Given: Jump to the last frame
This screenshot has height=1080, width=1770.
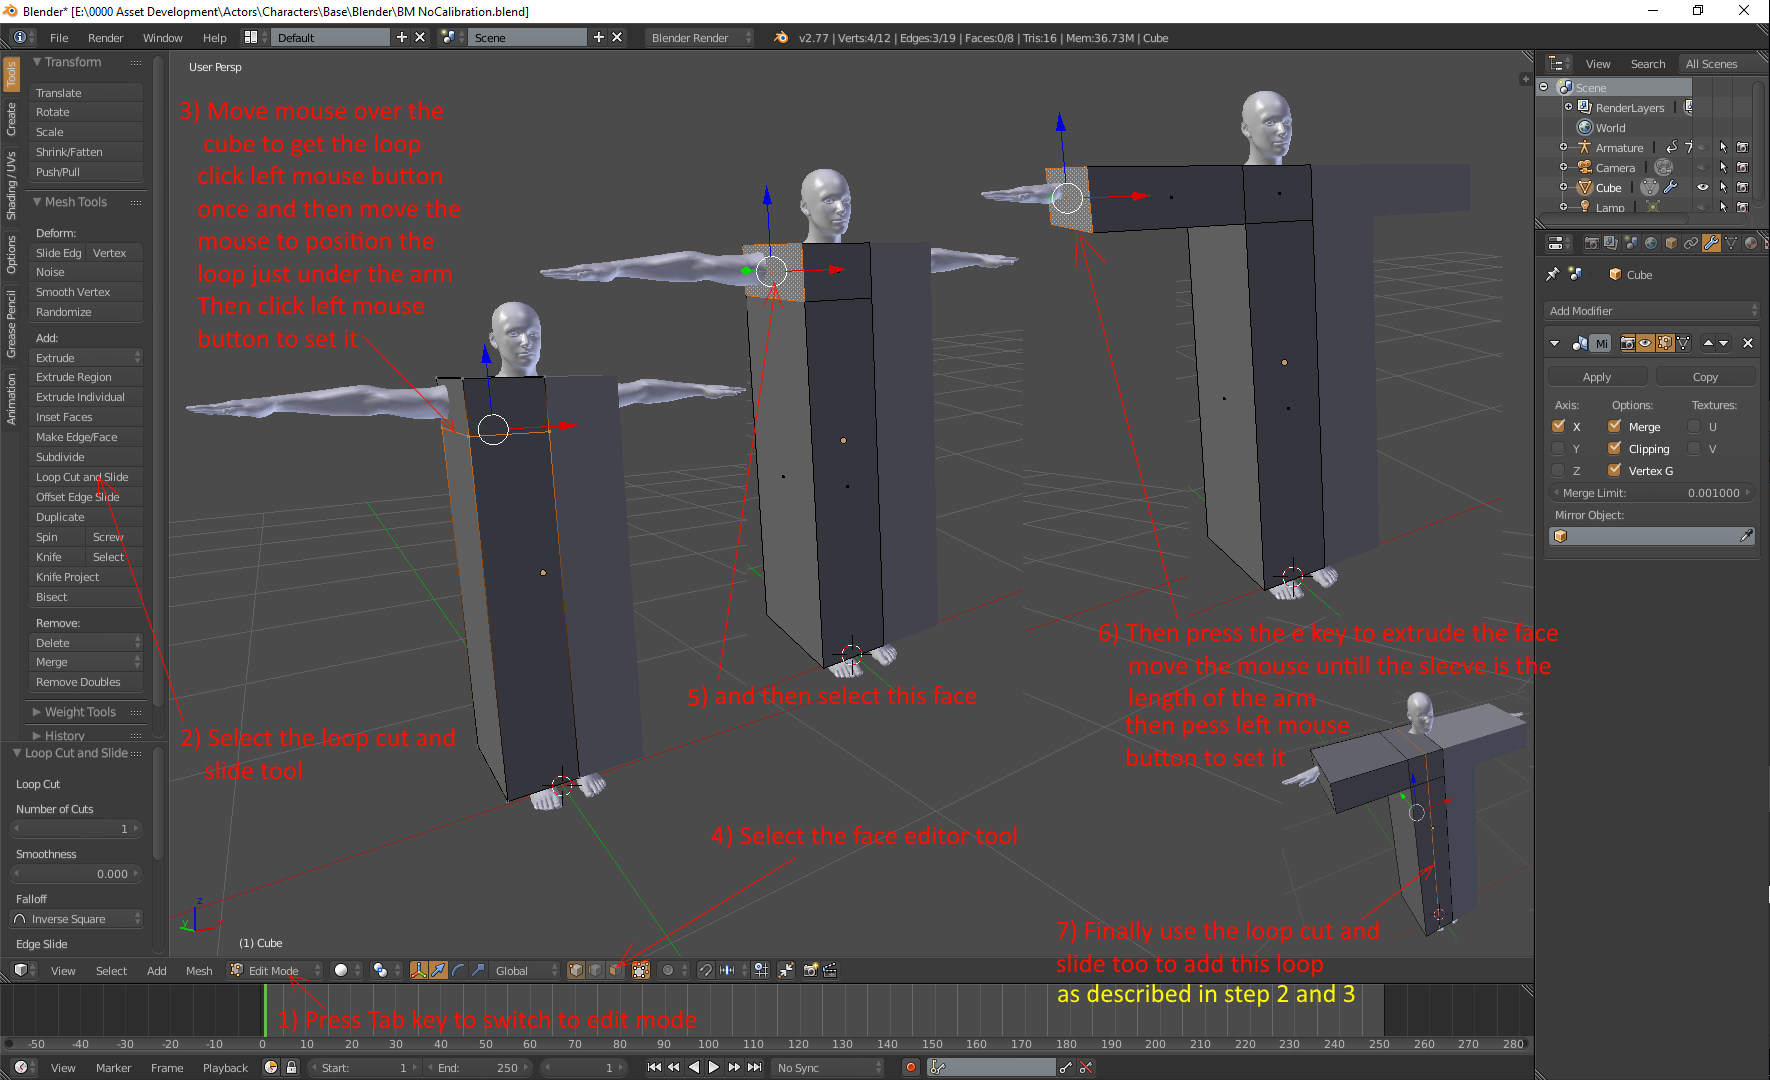Looking at the screenshot, I should (x=755, y=1067).
